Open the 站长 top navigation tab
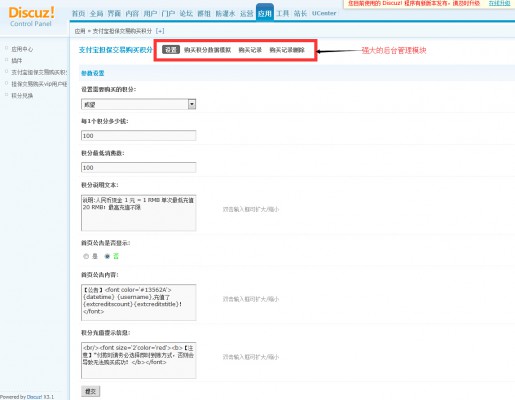 tap(300, 14)
